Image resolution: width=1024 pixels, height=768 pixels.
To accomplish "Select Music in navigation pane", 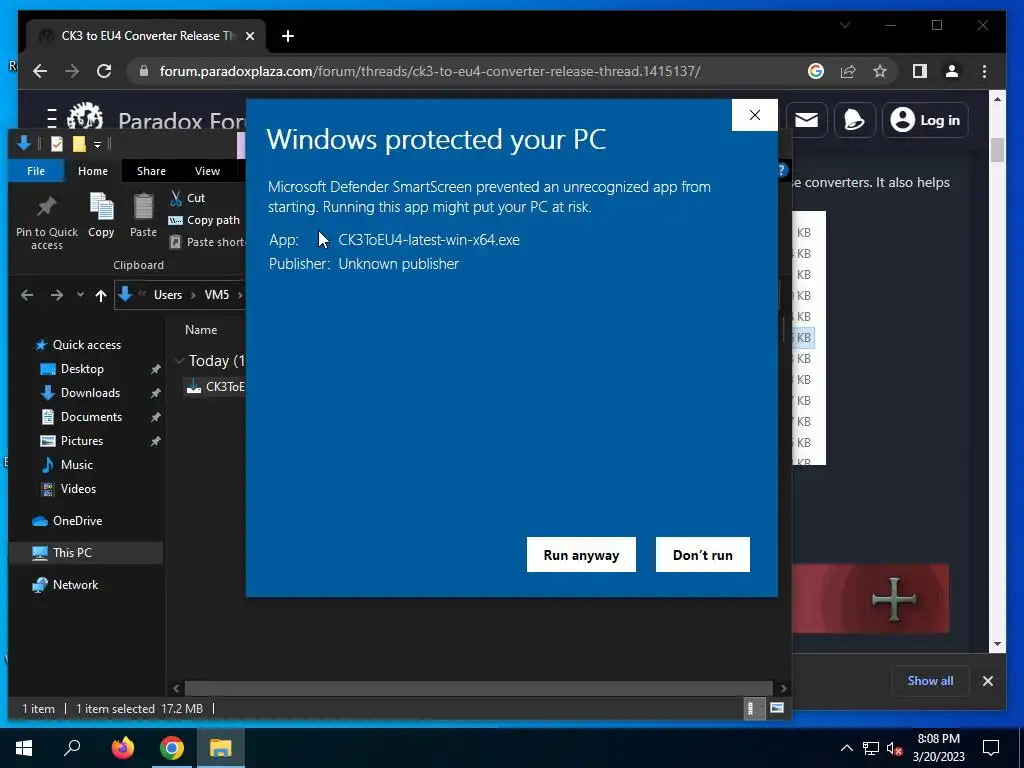I will [76, 465].
